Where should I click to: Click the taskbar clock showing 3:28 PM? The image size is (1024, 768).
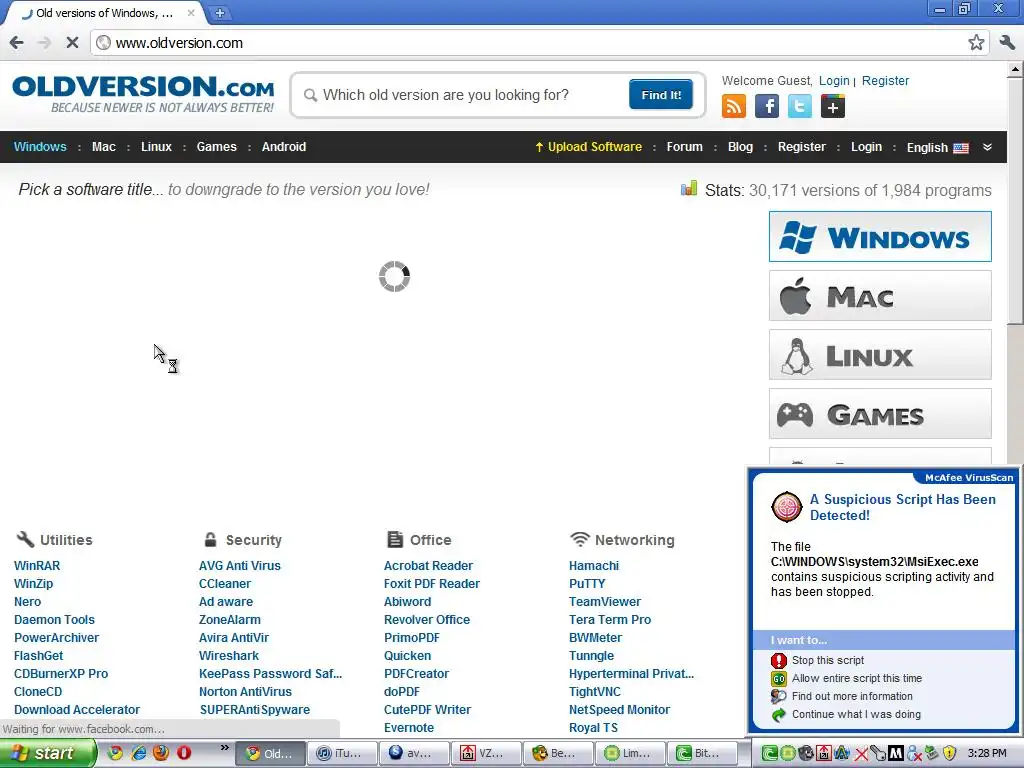[x=987, y=754]
